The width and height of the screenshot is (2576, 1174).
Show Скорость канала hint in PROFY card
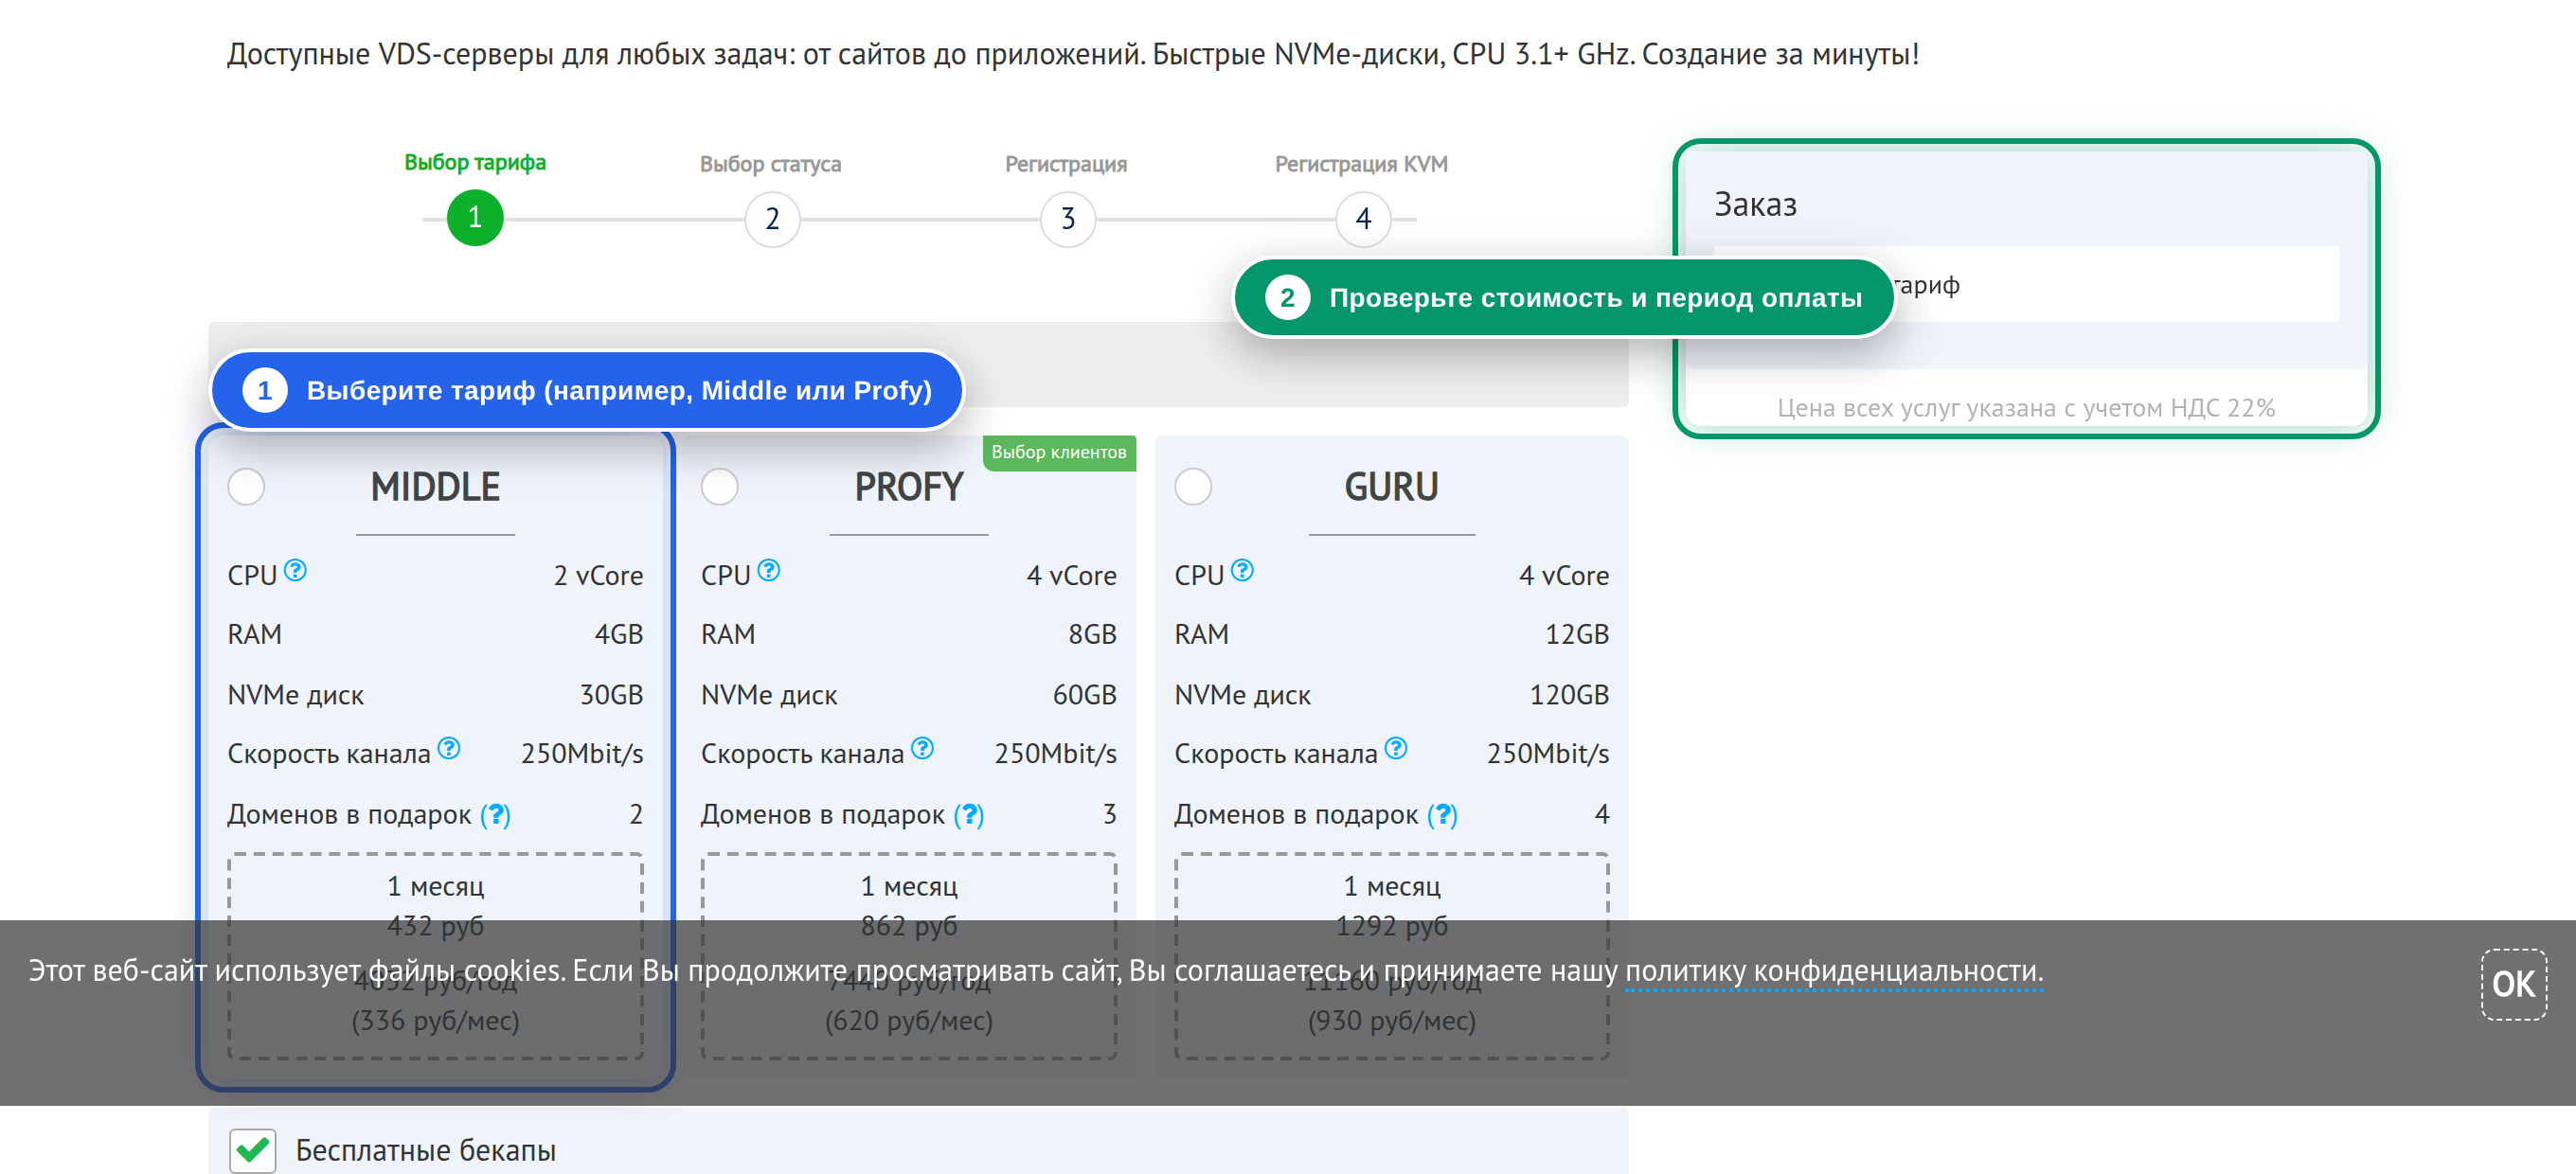coord(922,748)
